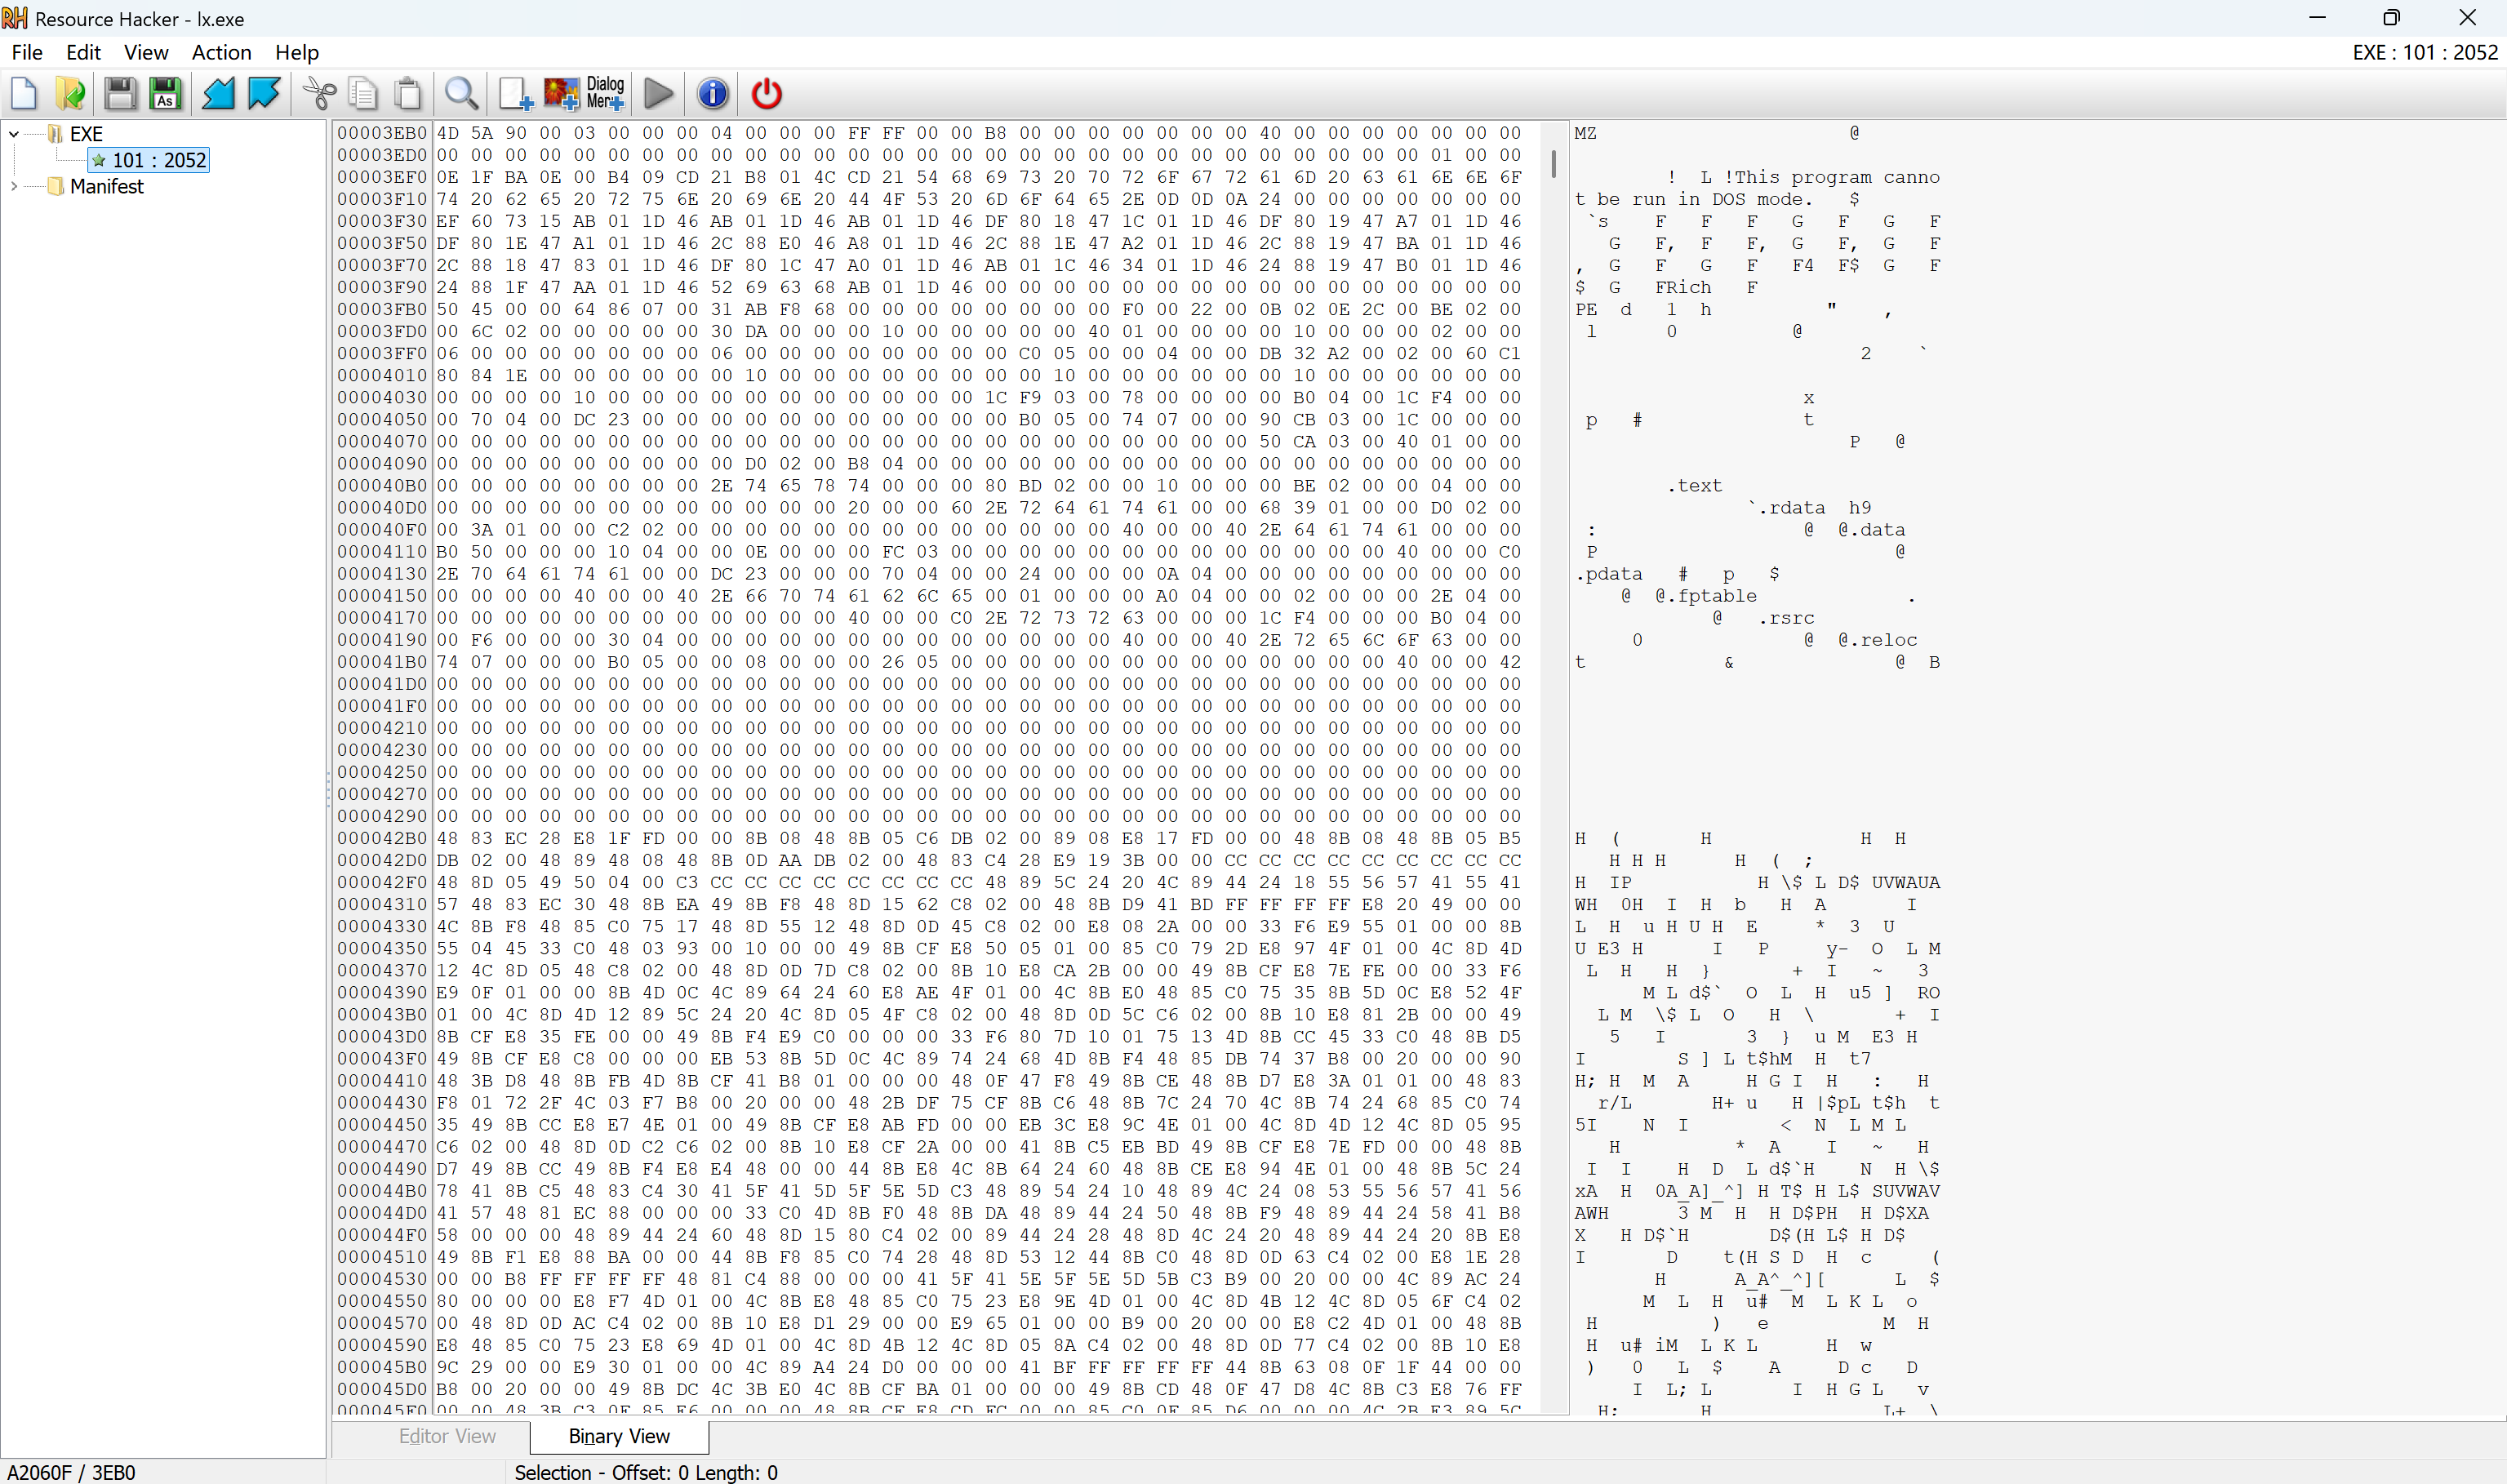The width and height of the screenshot is (2507, 1484).
Task: Switch to the Editor View tab
Action: click(x=447, y=1436)
